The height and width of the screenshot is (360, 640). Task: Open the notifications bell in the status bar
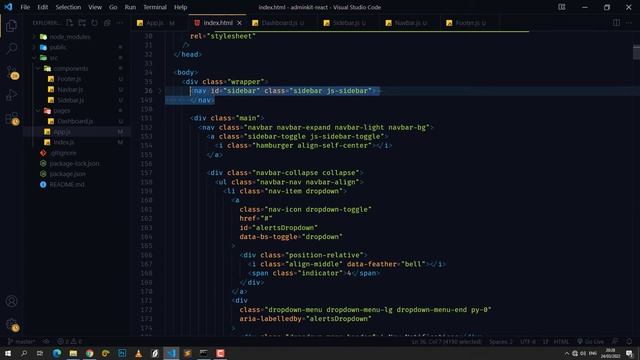pos(629,341)
